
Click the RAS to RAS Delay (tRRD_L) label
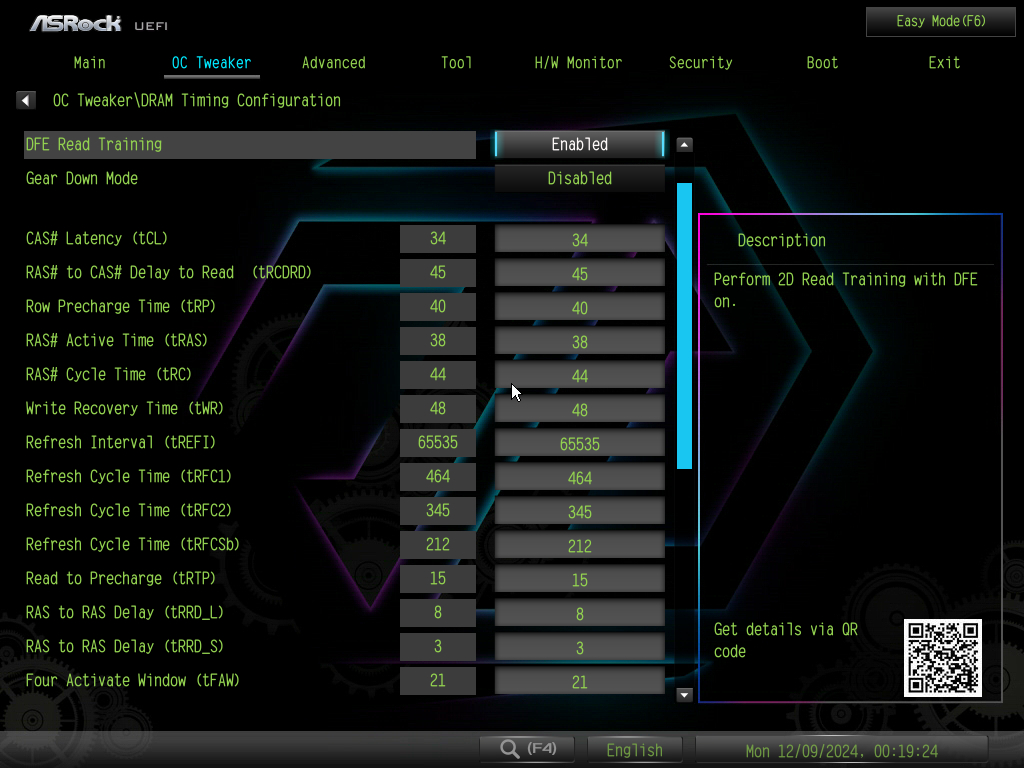tap(125, 612)
